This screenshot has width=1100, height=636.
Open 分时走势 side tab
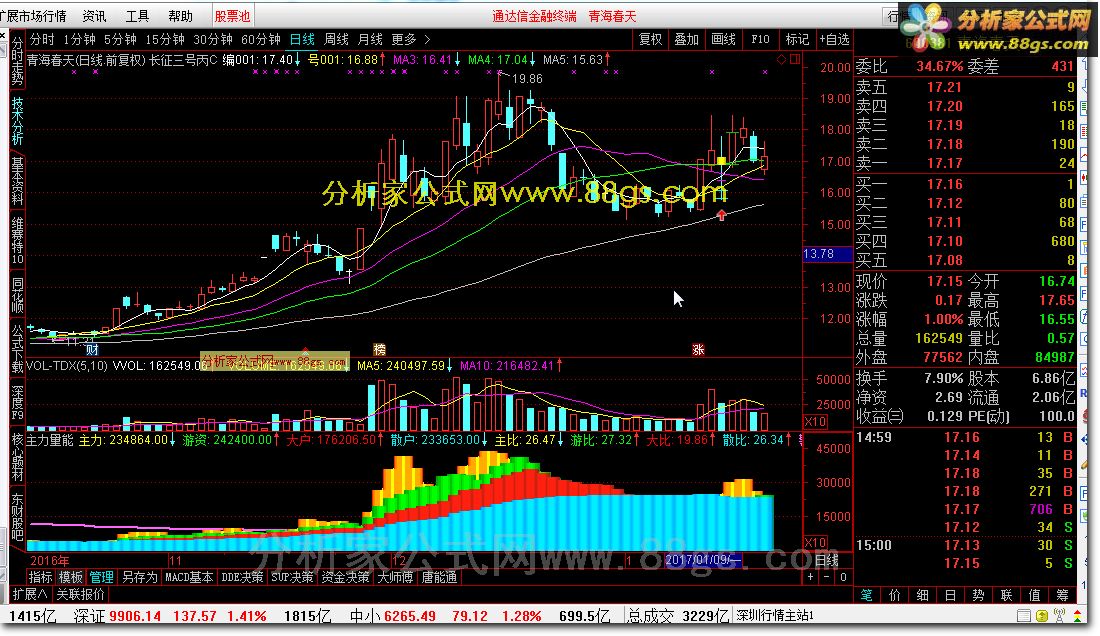(17, 61)
